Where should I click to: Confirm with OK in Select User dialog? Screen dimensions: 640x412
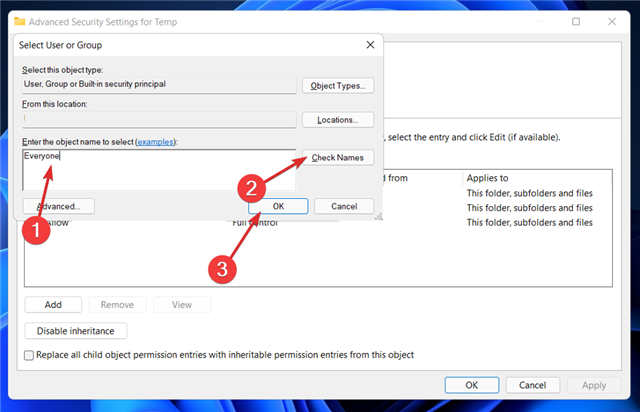coord(278,206)
